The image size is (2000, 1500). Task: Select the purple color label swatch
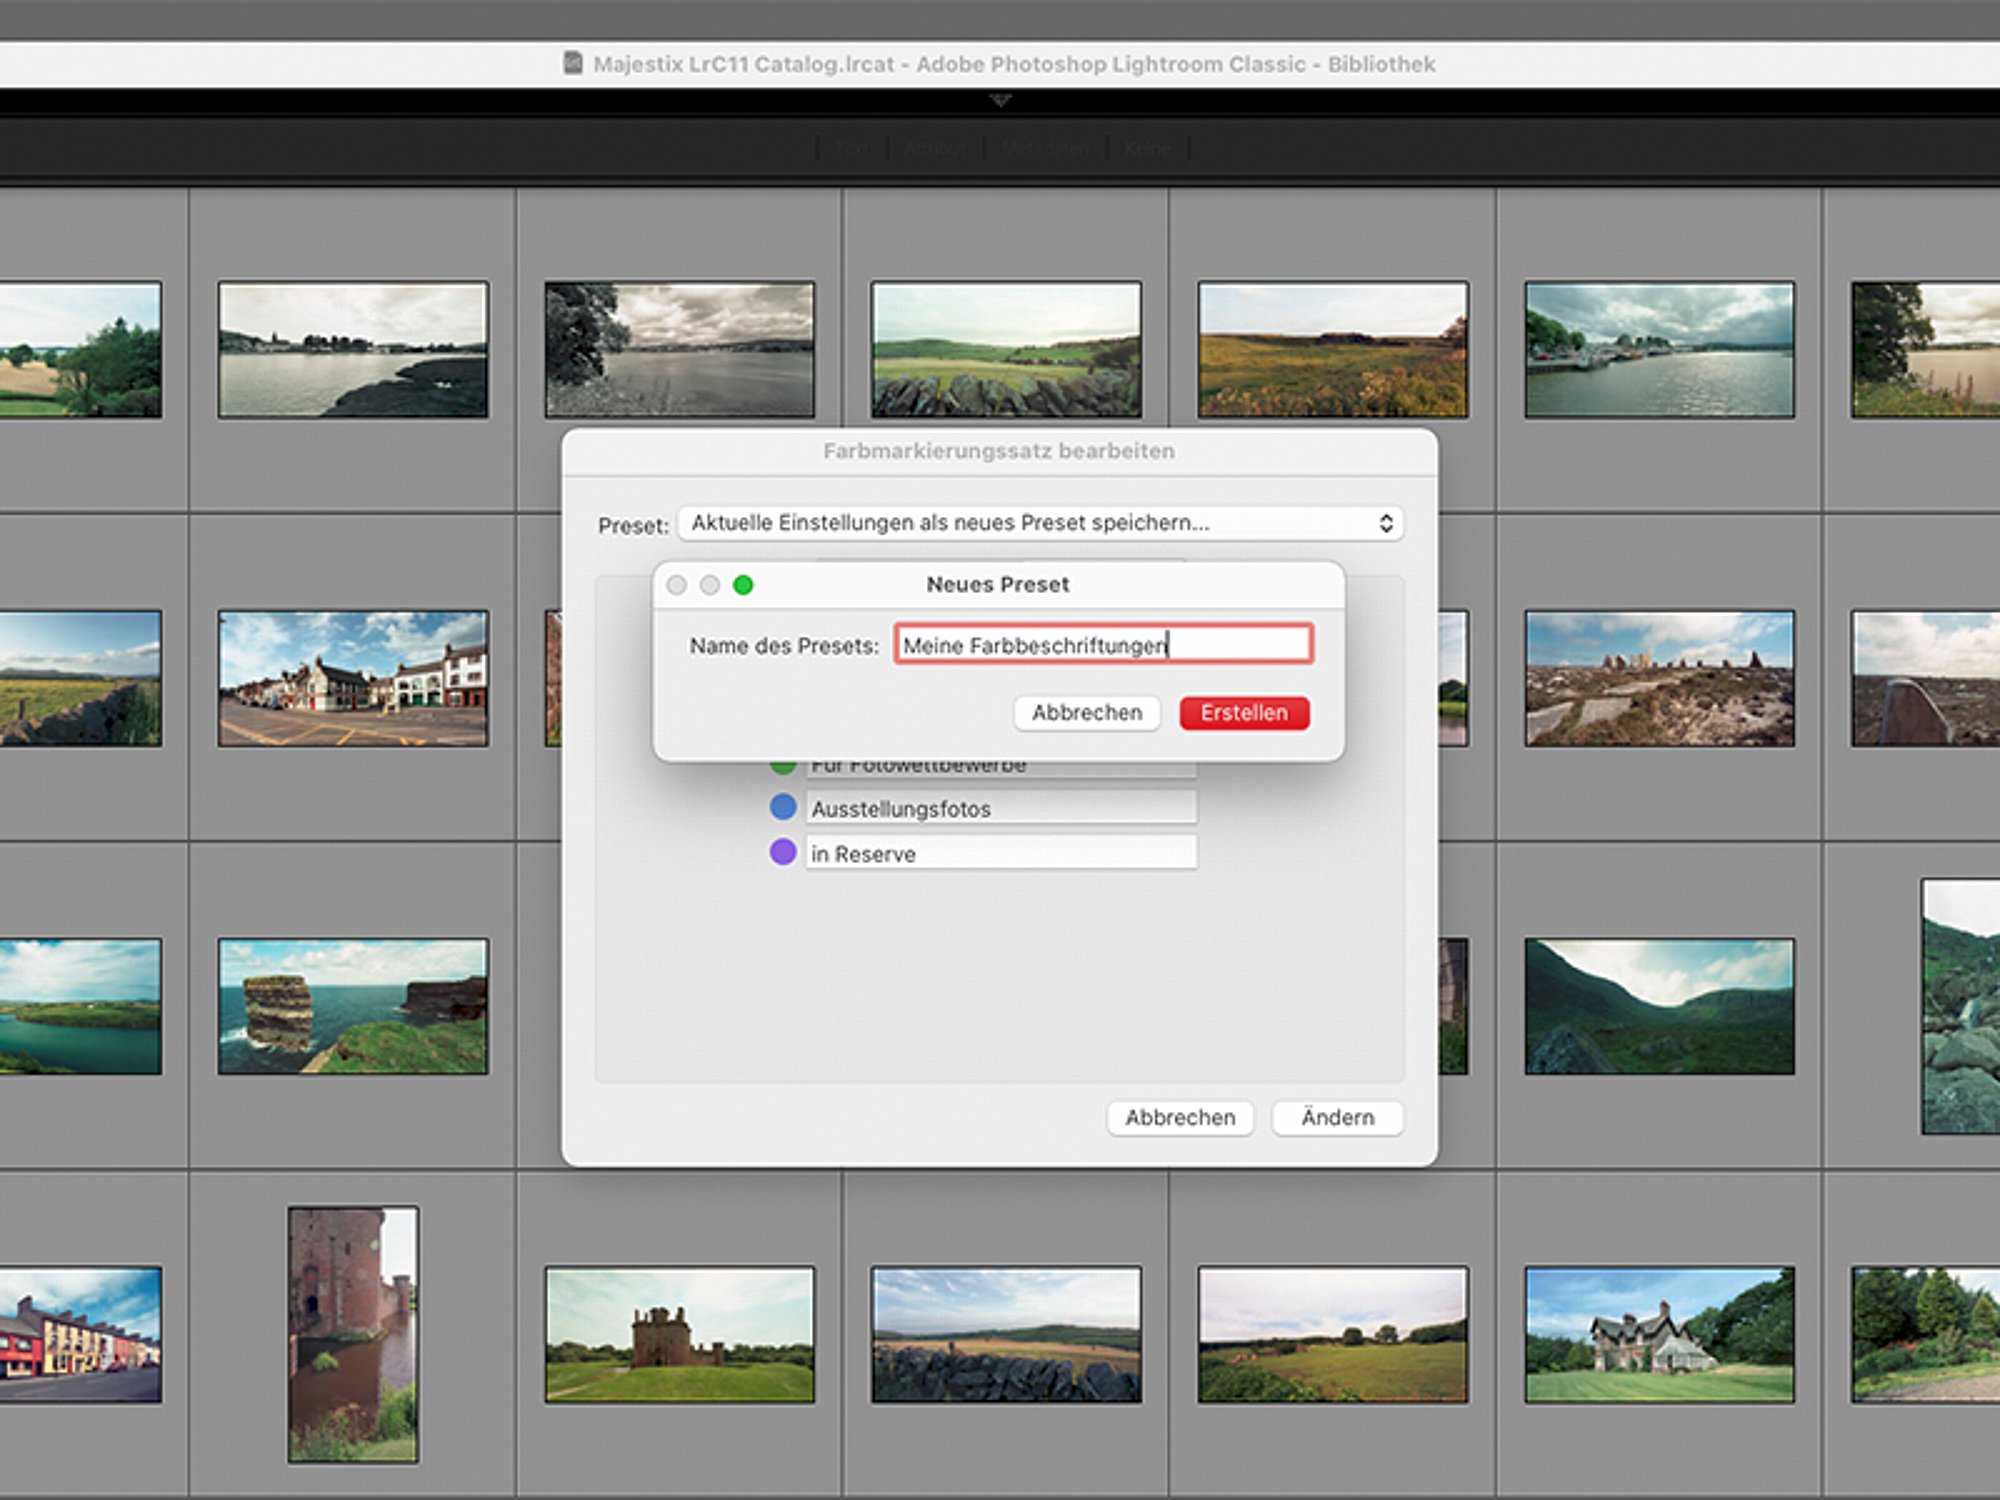click(783, 852)
